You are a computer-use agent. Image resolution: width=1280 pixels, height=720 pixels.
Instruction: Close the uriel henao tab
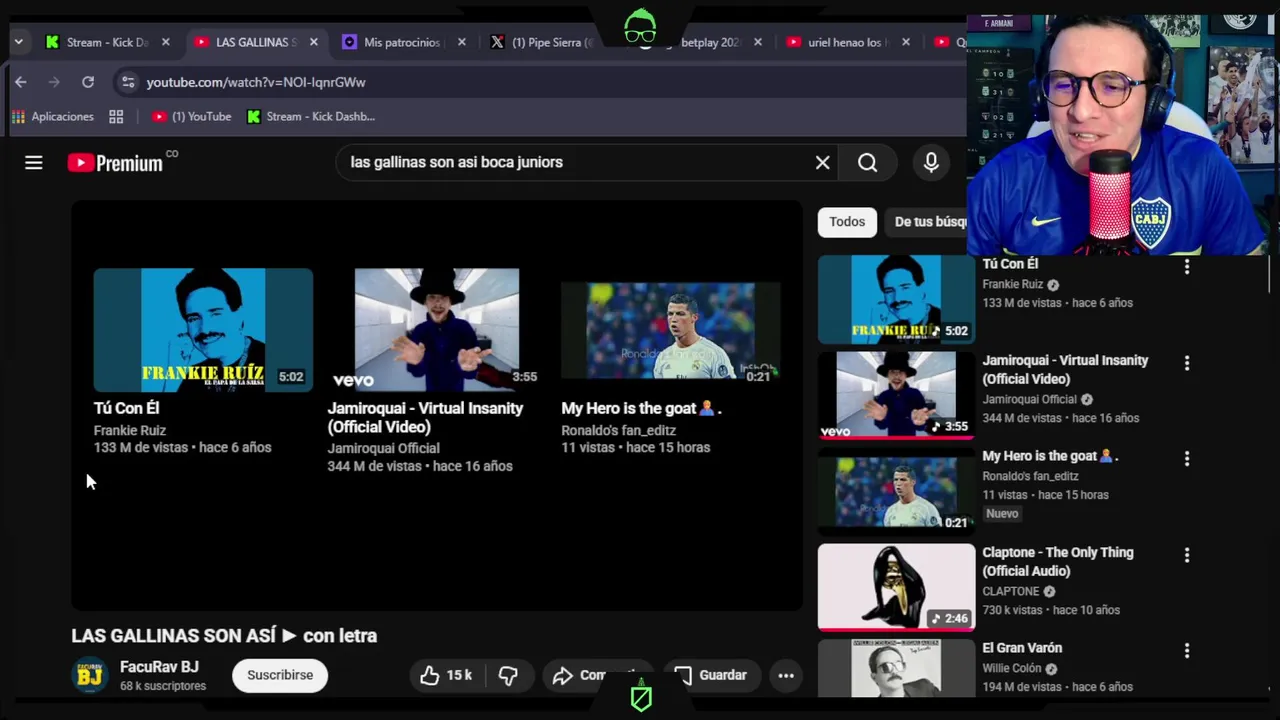pyautogui.click(x=906, y=42)
